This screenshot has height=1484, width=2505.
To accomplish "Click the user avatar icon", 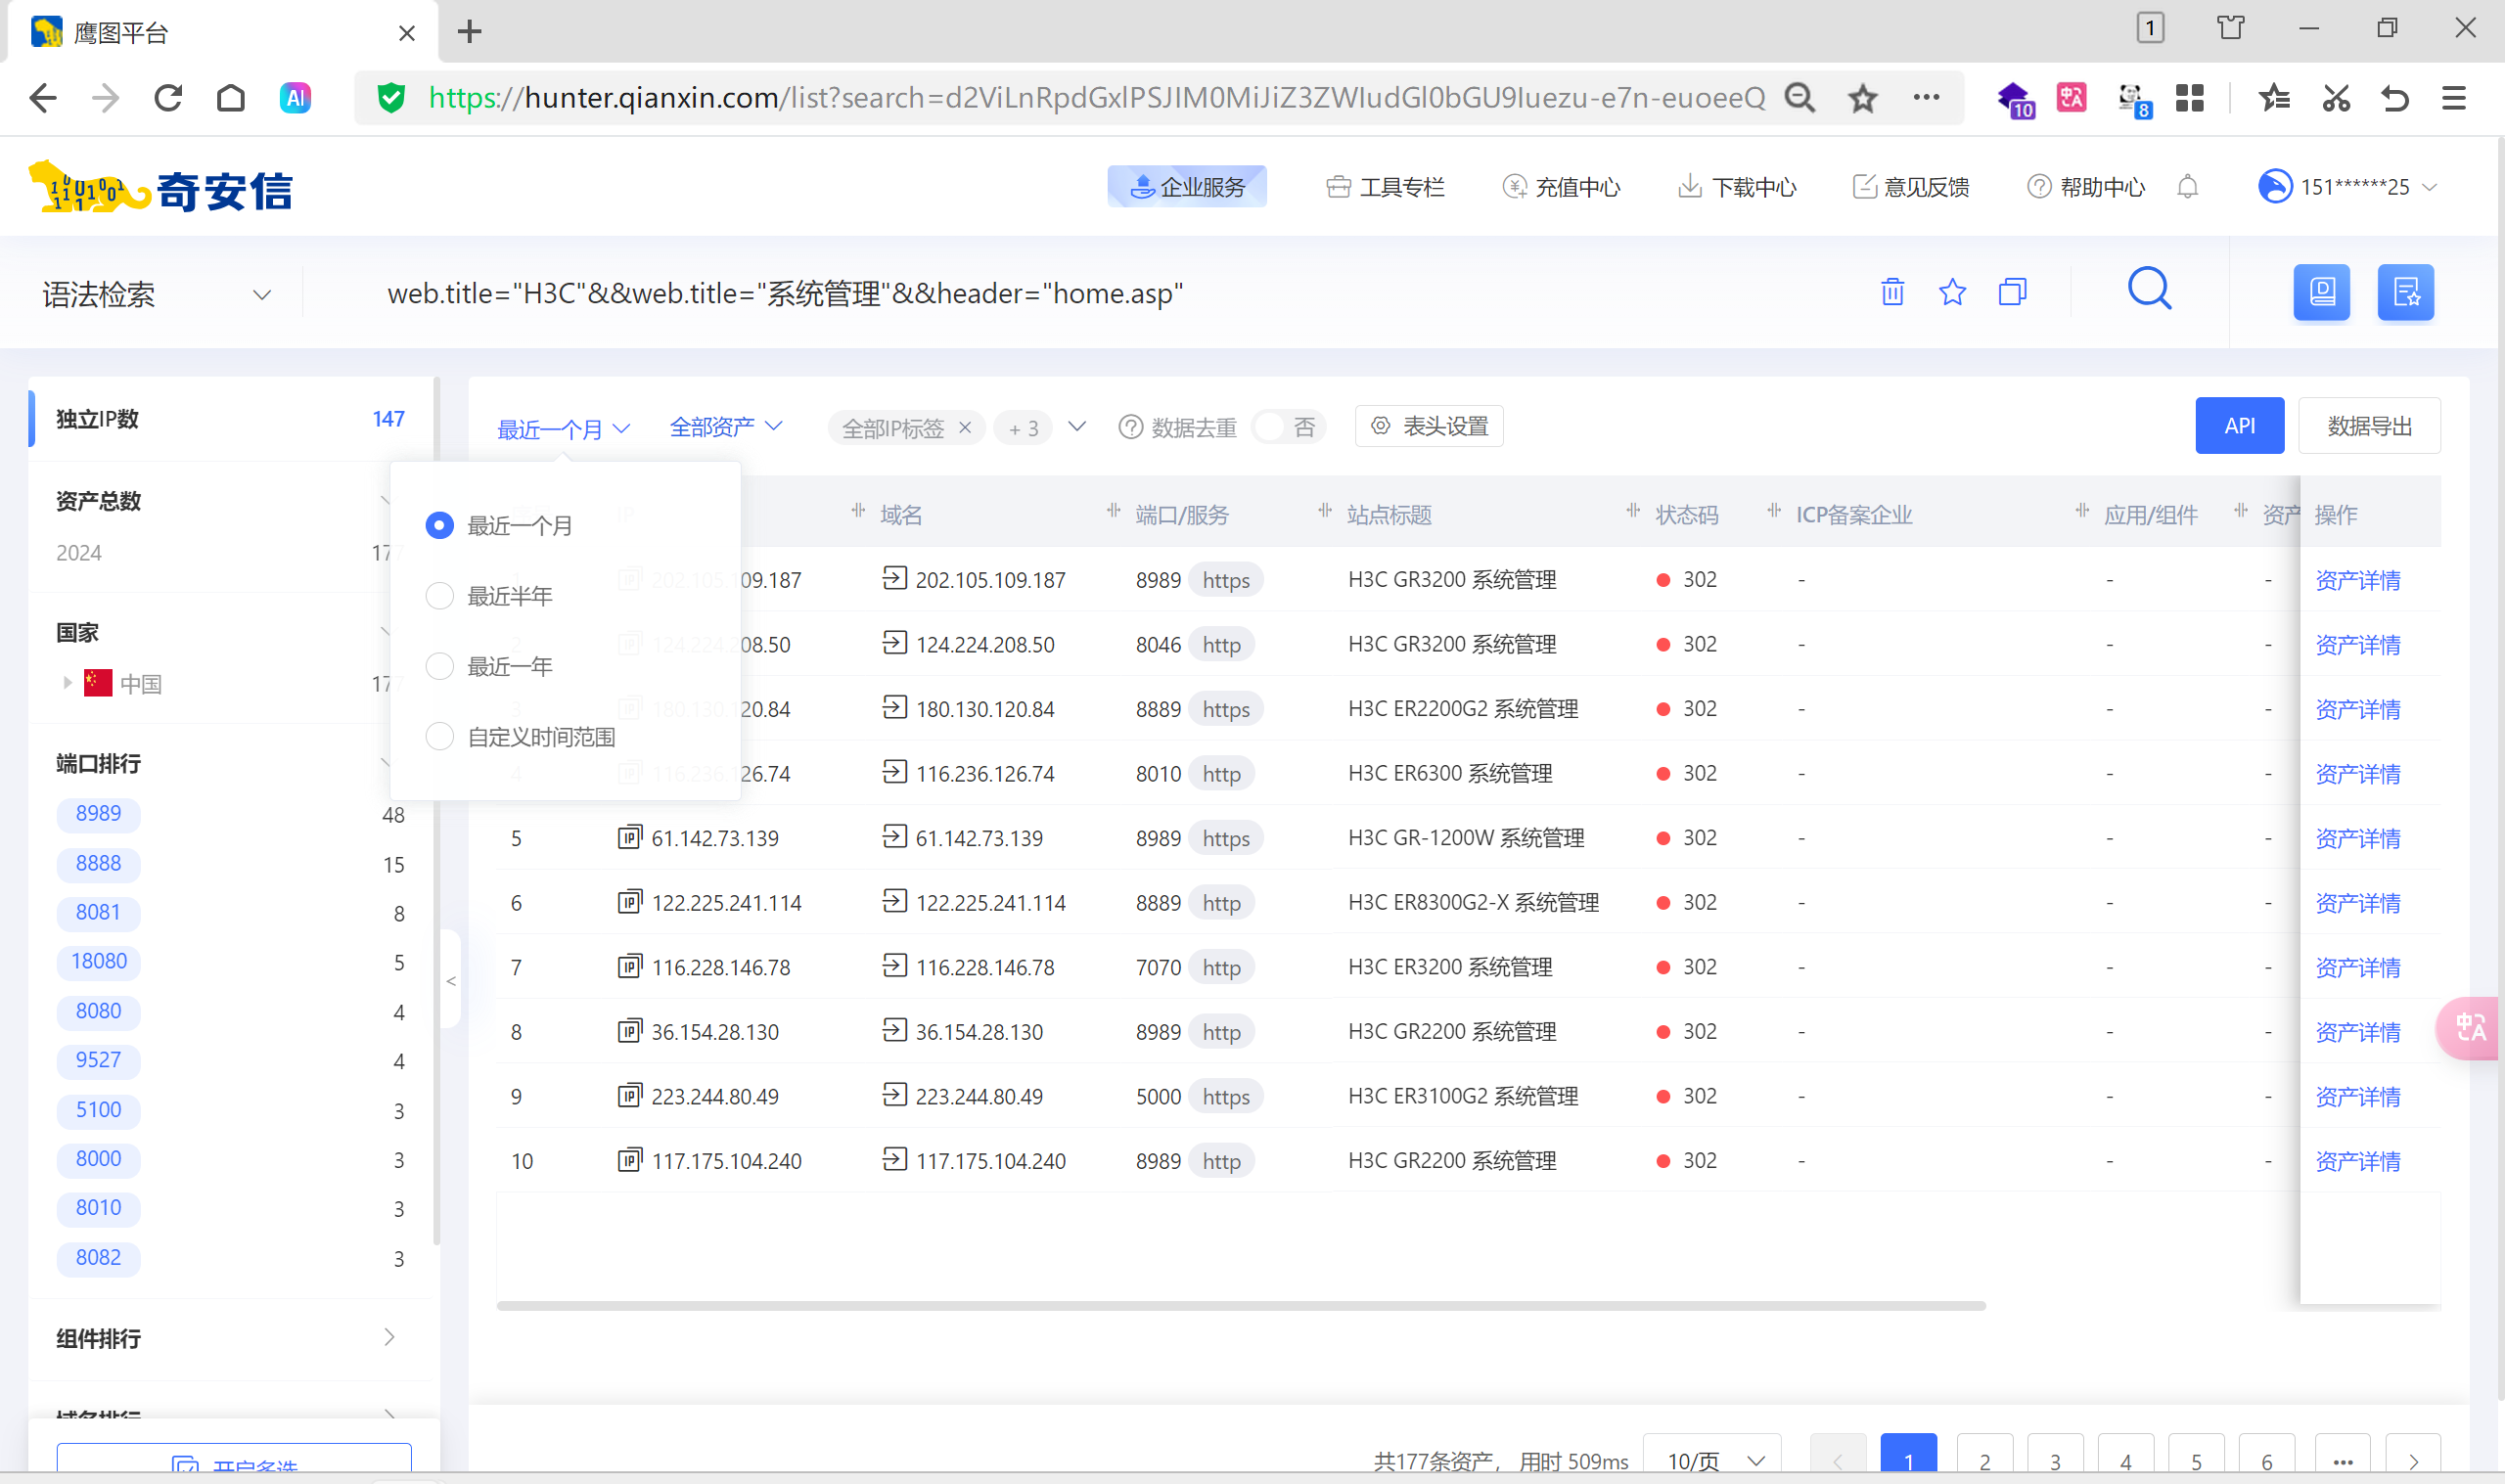I will pyautogui.click(x=2274, y=187).
